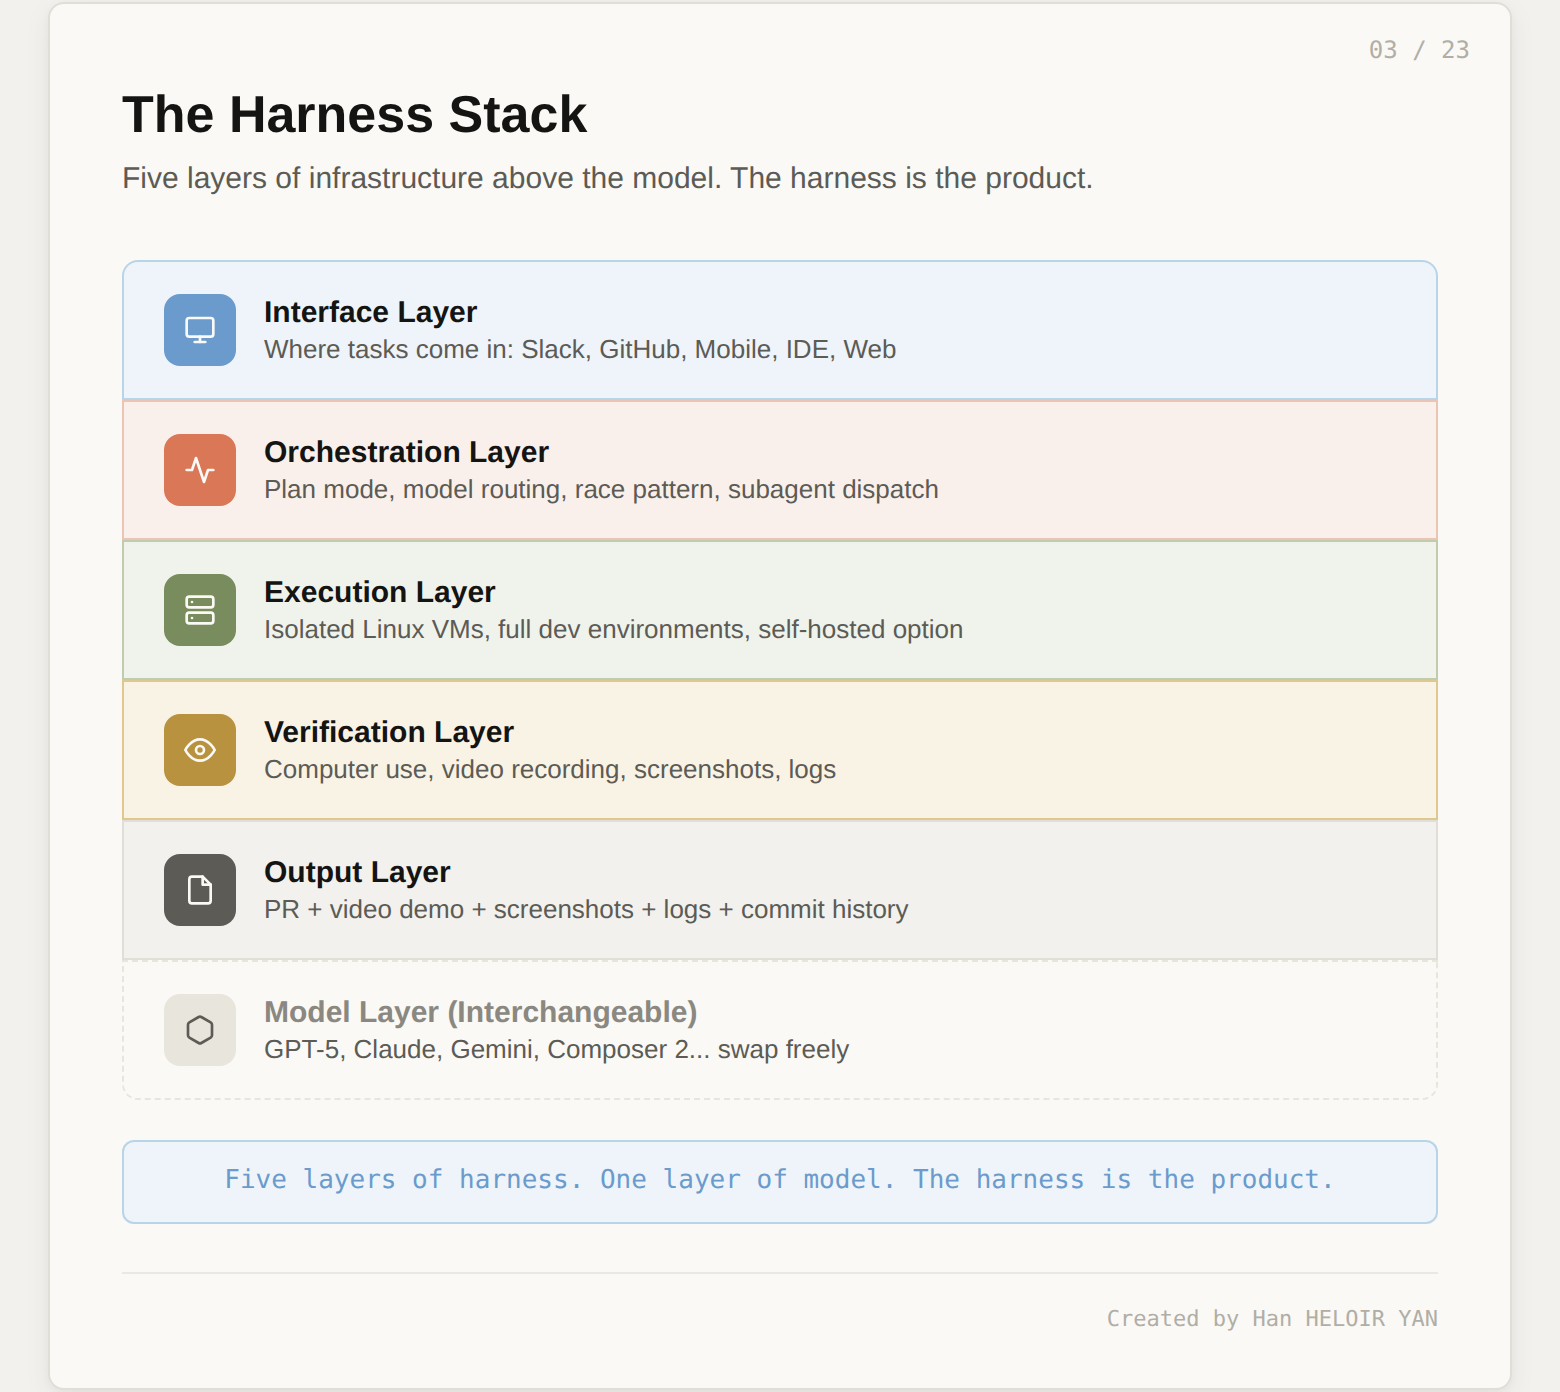Select the Interface Layer heading
The image size is (1560, 1392).
coord(370,312)
